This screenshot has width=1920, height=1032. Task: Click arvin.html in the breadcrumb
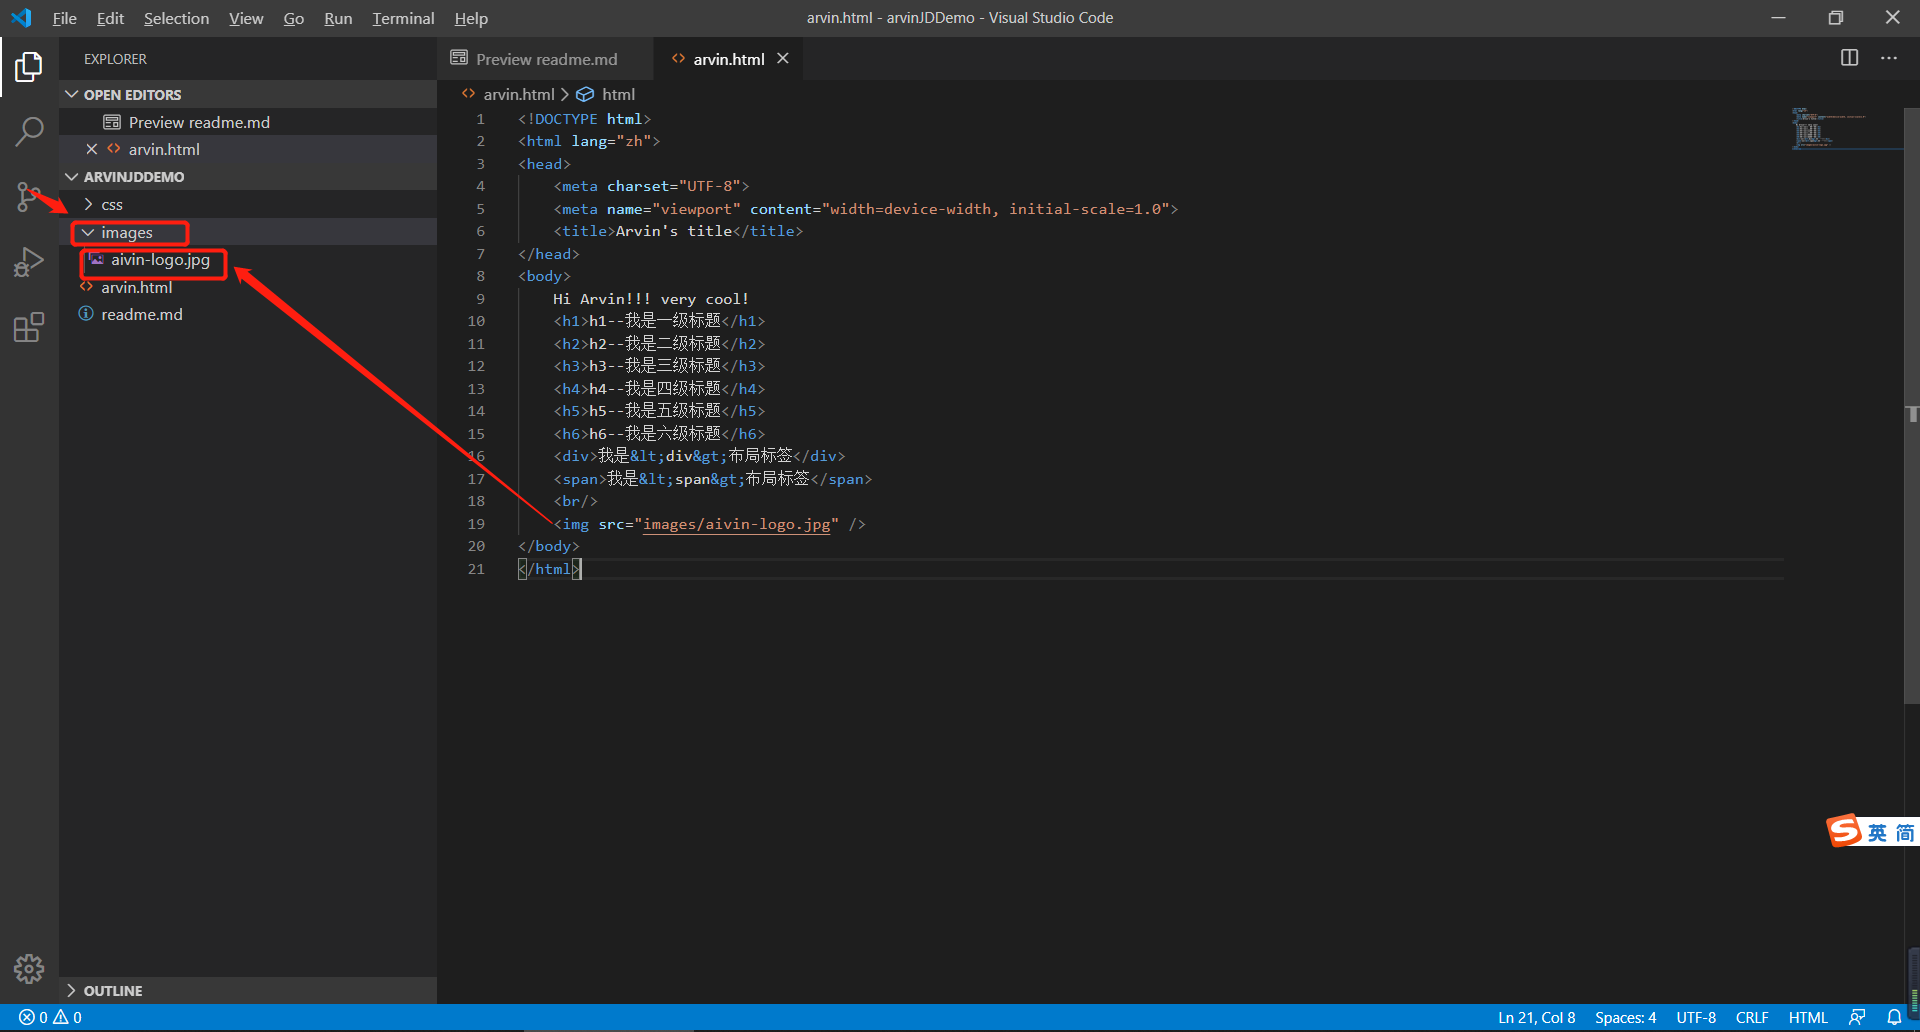(518, 94)
